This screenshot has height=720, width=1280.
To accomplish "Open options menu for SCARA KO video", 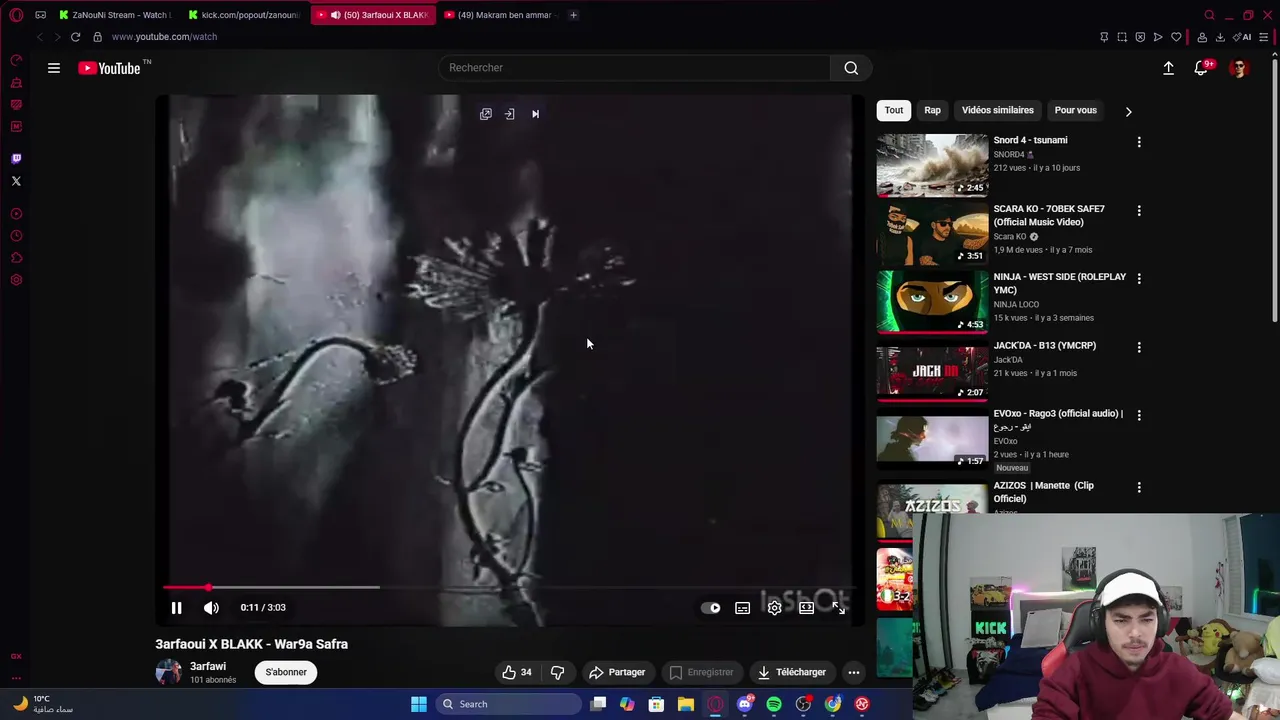I will tap(1139, 211).
